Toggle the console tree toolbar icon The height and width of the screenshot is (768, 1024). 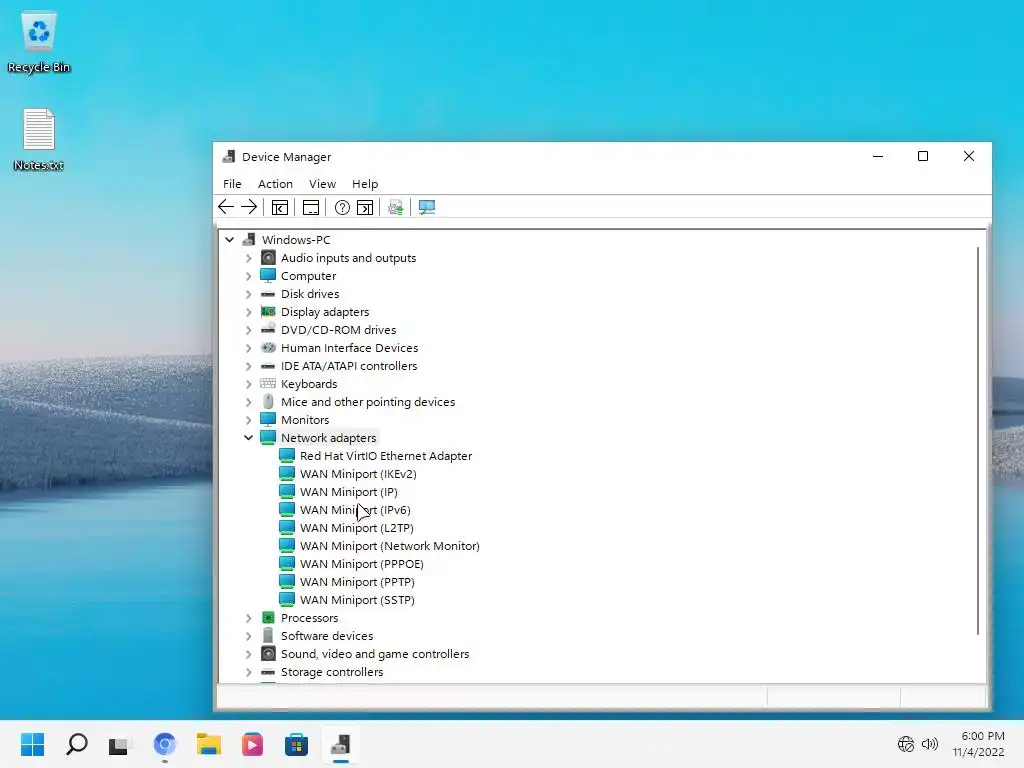[280, 208]
